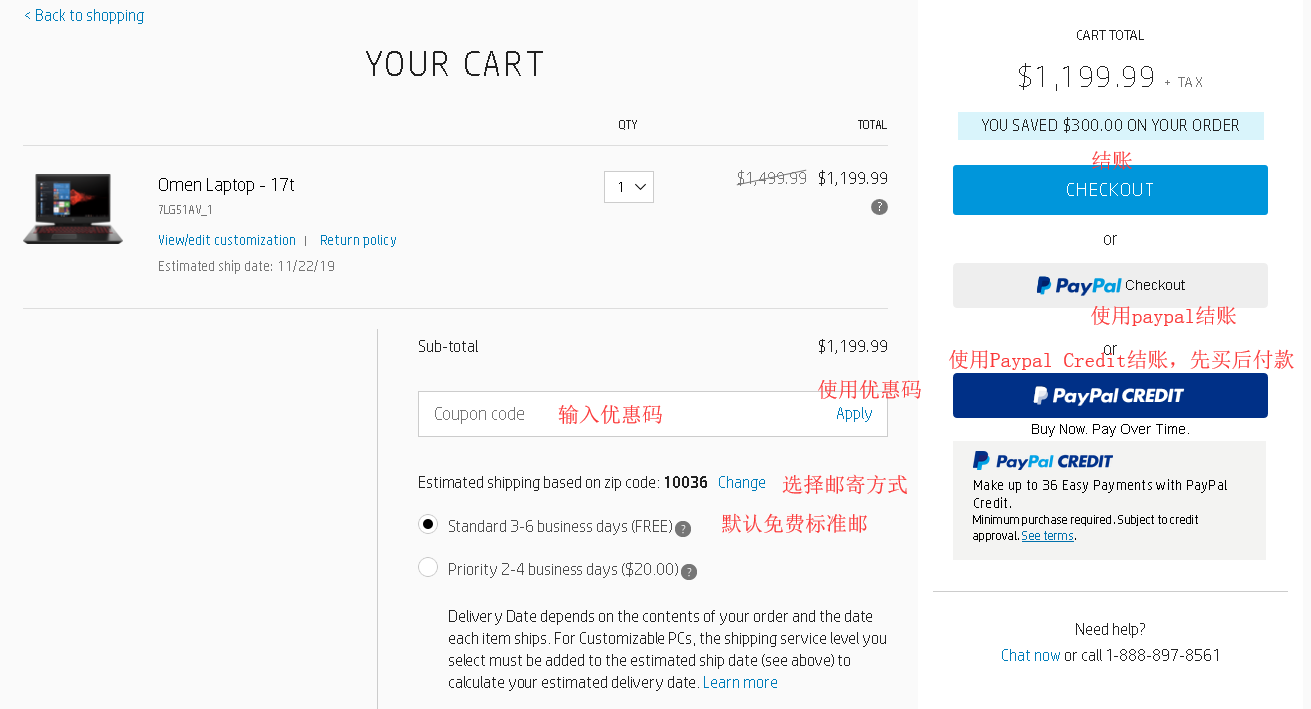
Task: Click the YOU SAVED $300.00 banner
Action: click(x=1110, y=126)
